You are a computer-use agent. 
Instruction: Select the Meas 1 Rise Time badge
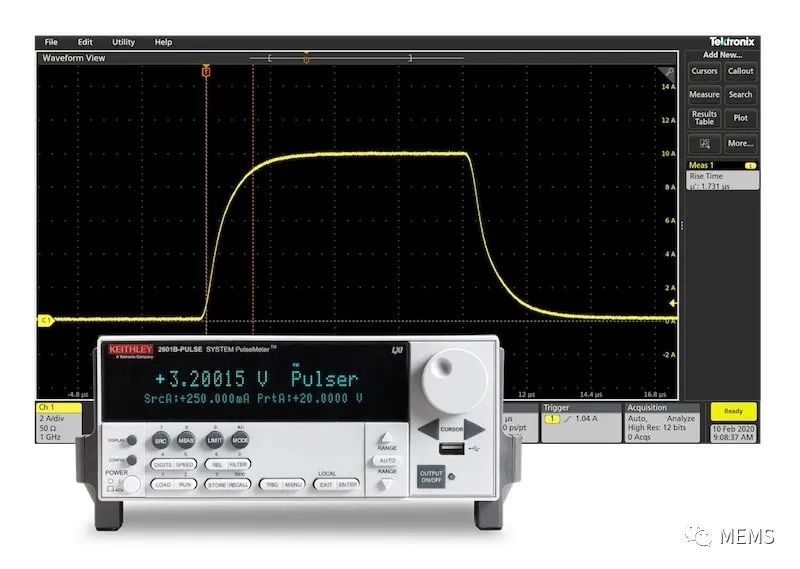click(x=722, y=176)
